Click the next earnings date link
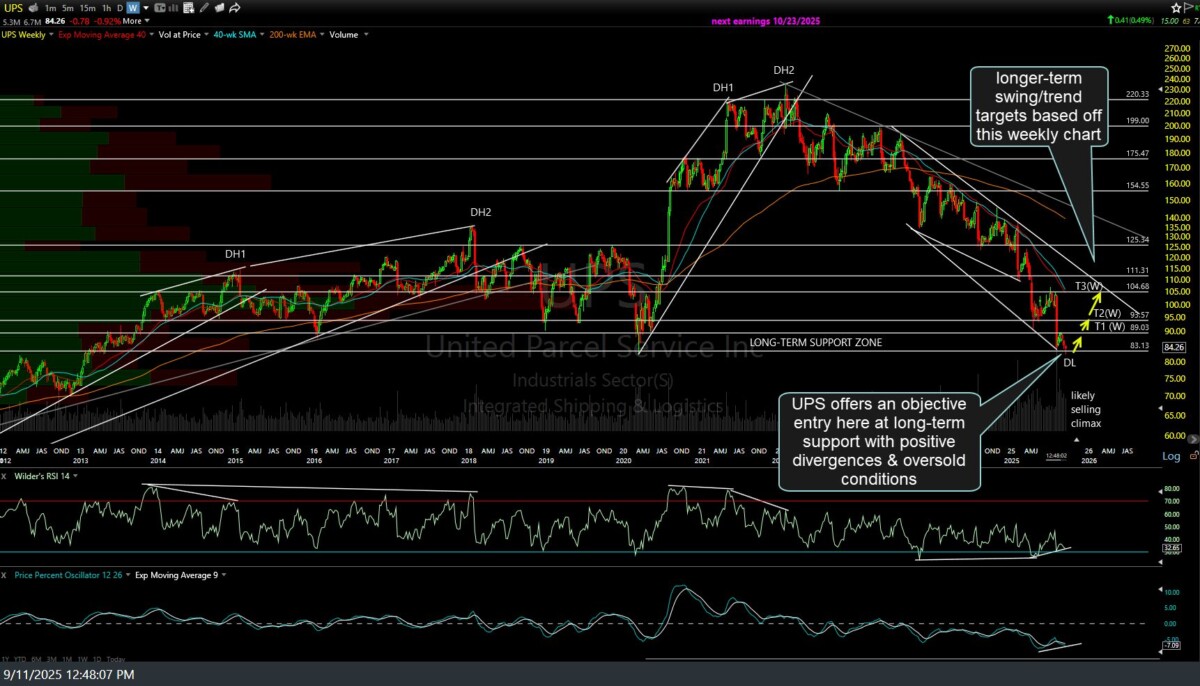Screen dimensions: 1200x686 766,20
